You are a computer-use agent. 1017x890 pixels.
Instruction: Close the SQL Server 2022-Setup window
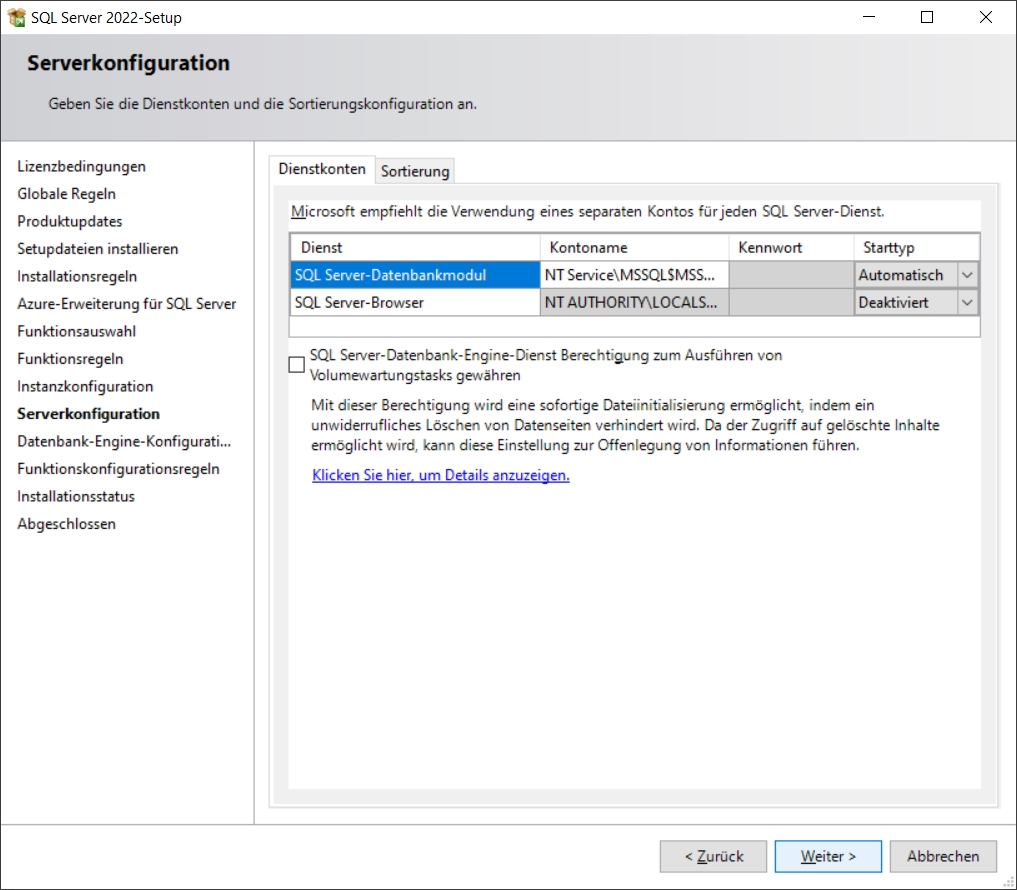[x=986, y=18]
